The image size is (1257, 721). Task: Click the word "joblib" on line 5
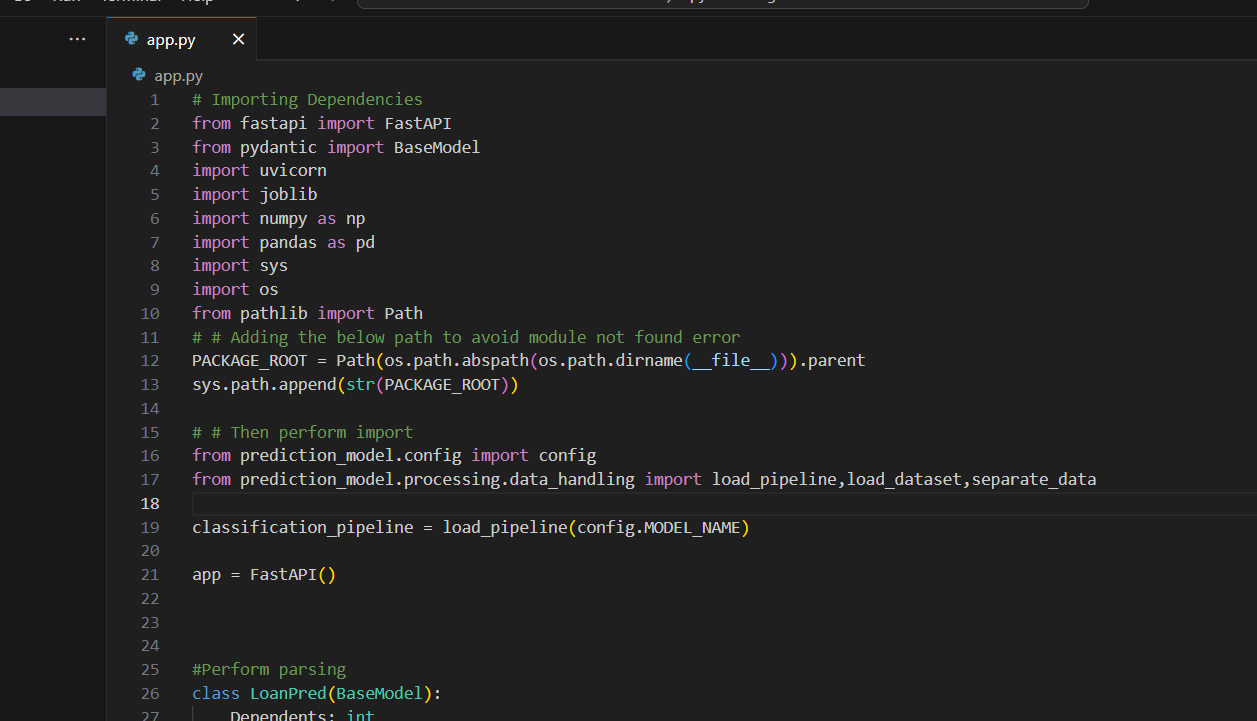point(288,194)
